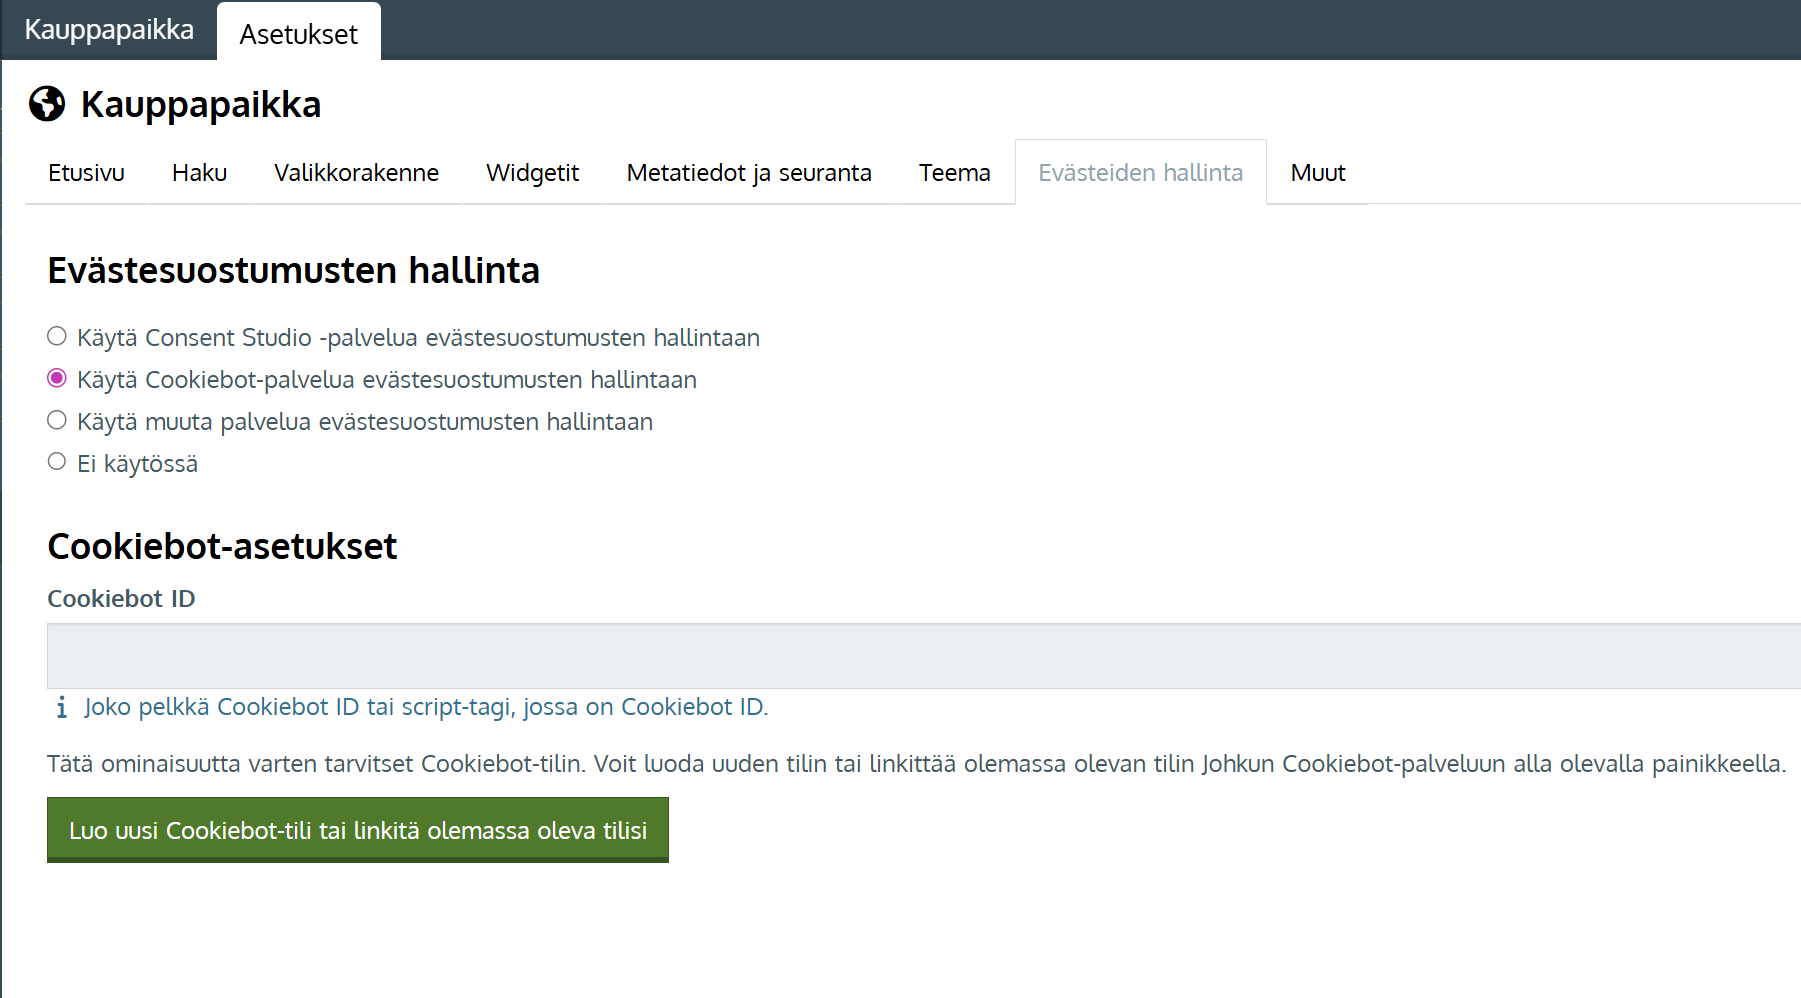Switch to the Teema tab

coord(954,173)
